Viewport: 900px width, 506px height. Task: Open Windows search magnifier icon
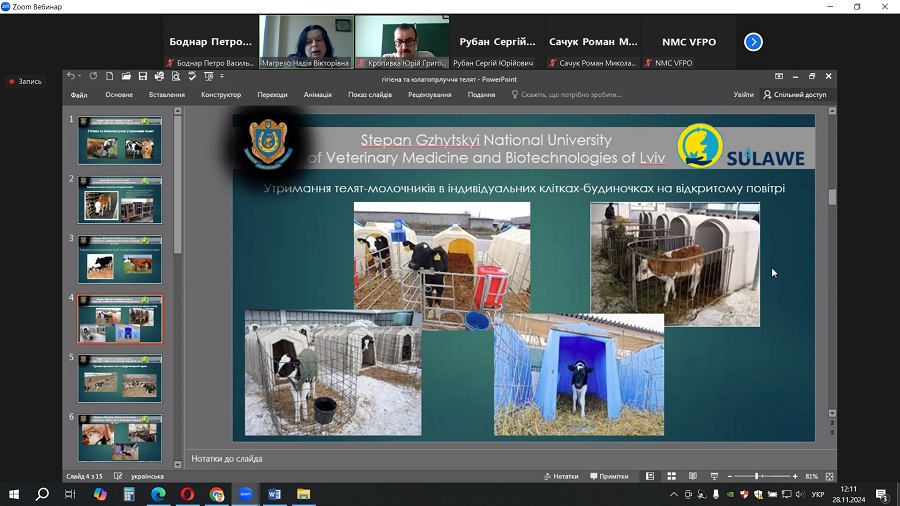42,494
